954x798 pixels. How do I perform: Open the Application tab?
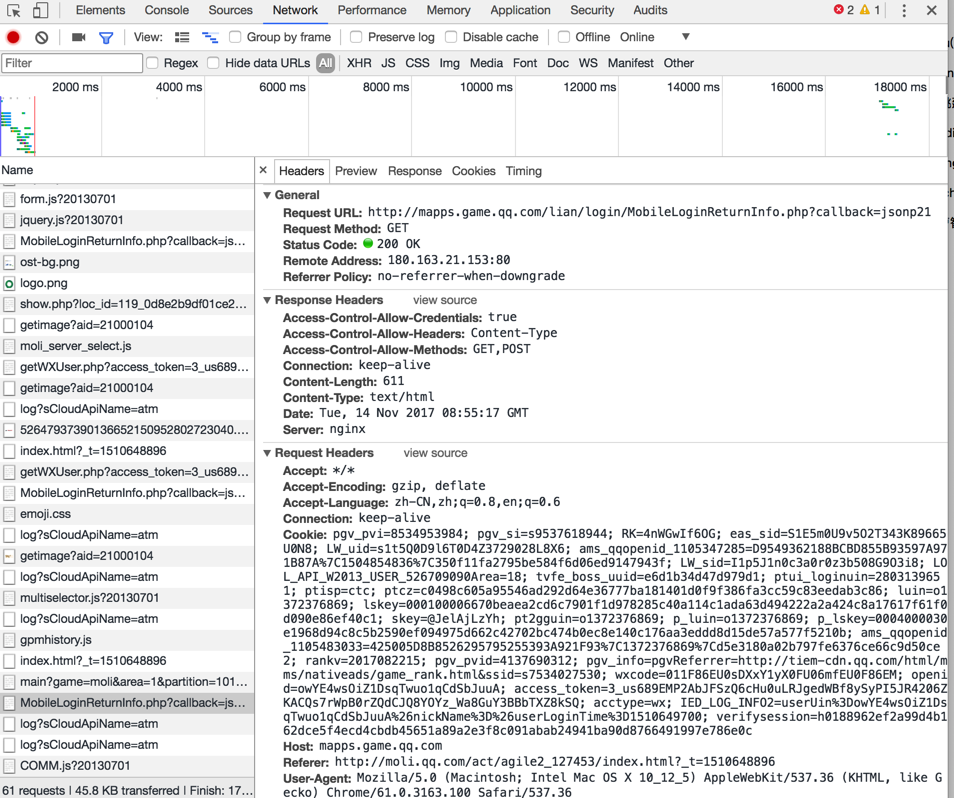pyautogui.click(x=521, y=10)
